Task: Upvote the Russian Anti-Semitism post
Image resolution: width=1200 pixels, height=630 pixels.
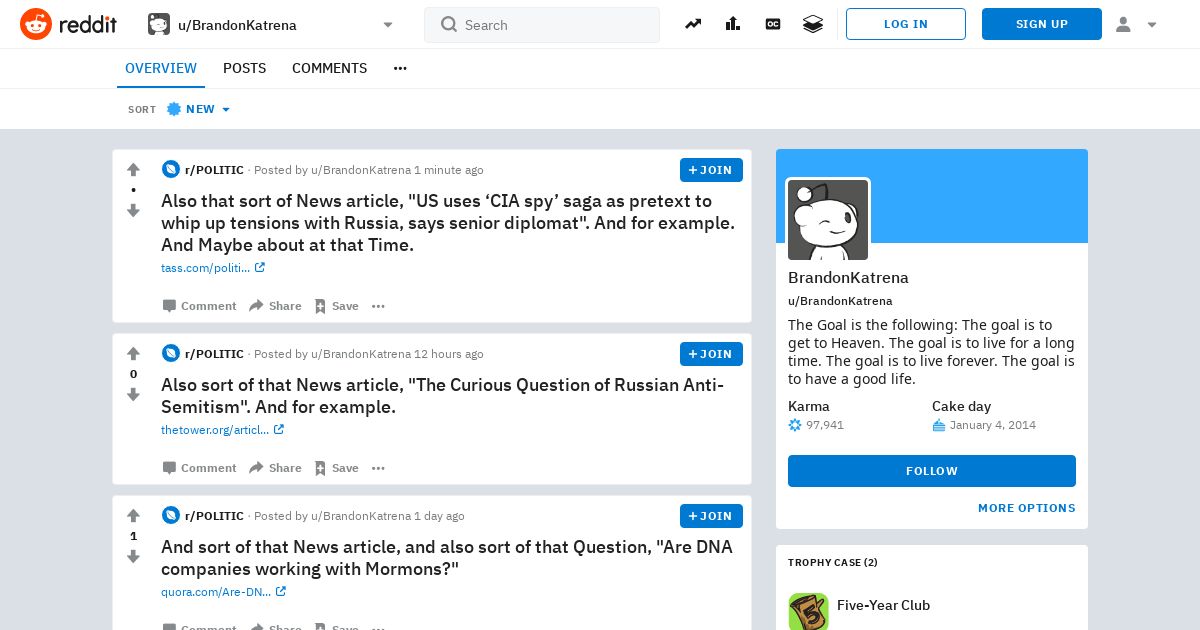Action: point(133,354)
